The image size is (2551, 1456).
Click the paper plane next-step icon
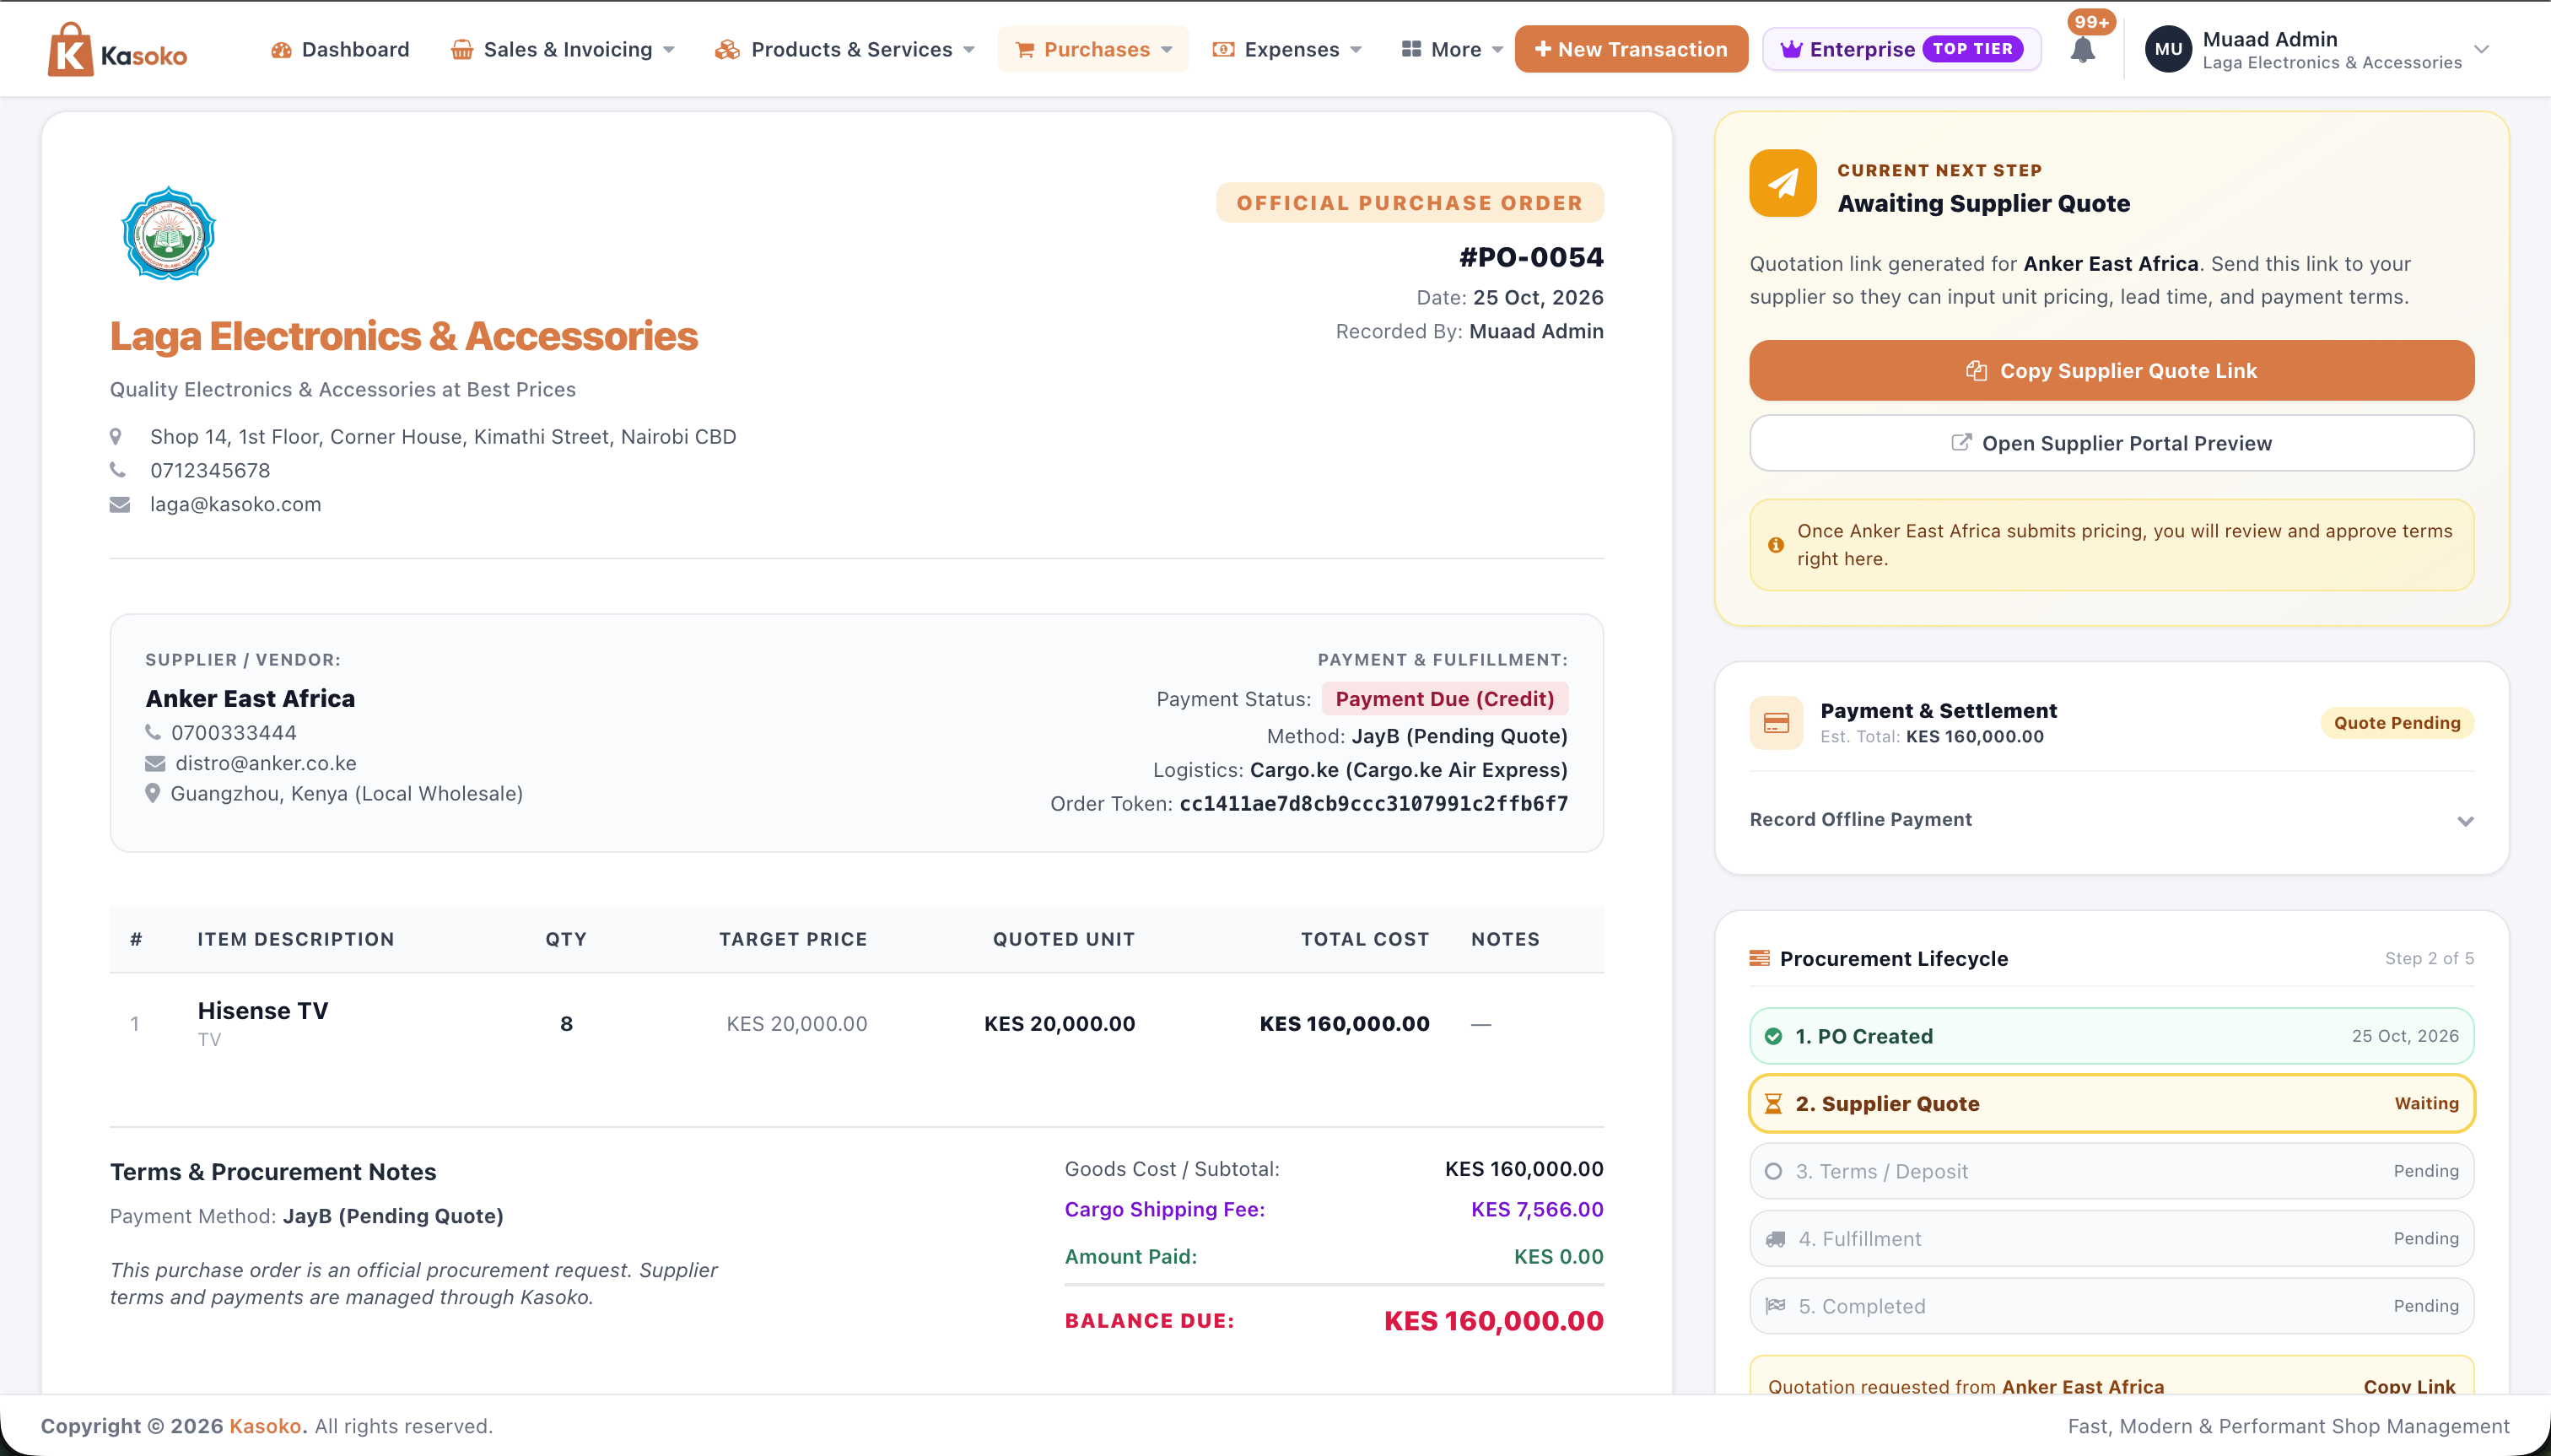point(1783,183)
